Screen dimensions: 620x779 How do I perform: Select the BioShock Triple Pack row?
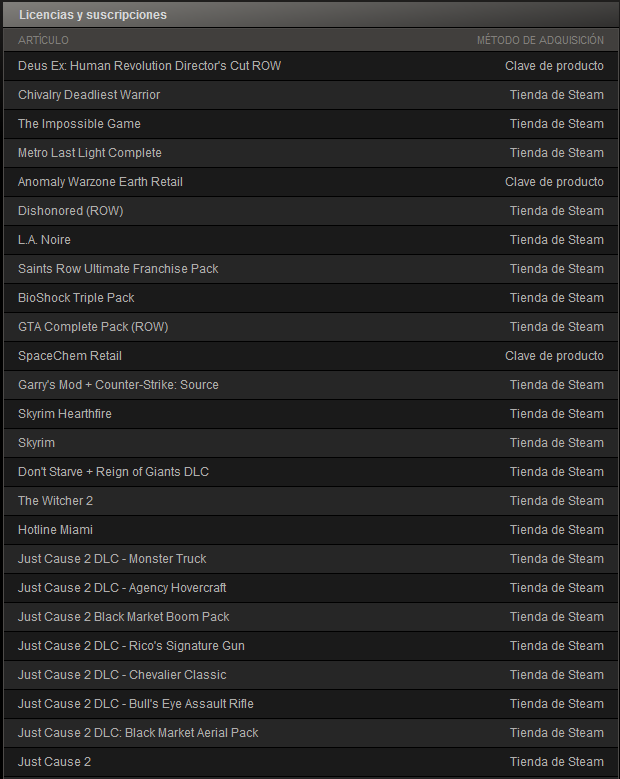310,298
